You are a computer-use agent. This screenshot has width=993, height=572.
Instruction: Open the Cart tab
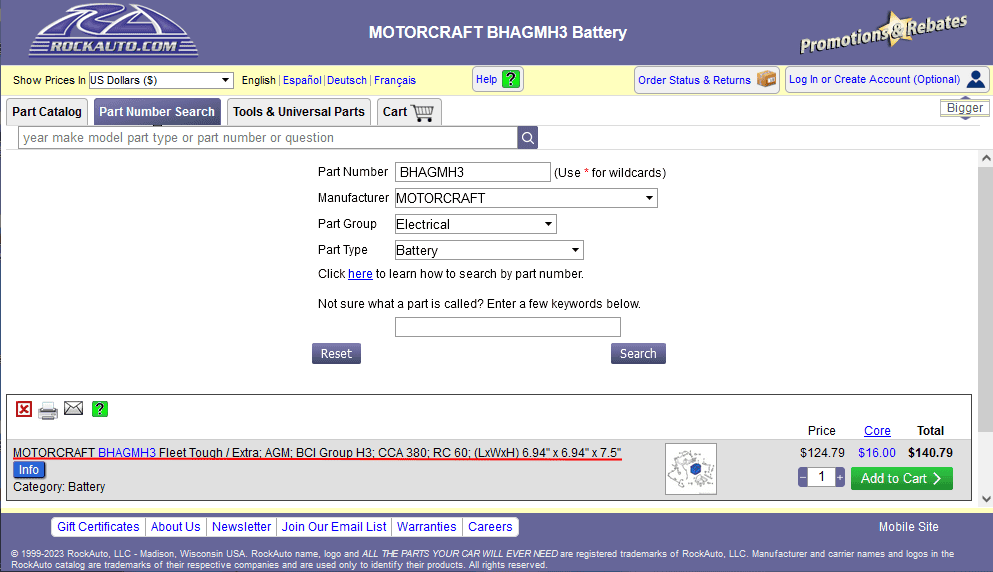408,112
